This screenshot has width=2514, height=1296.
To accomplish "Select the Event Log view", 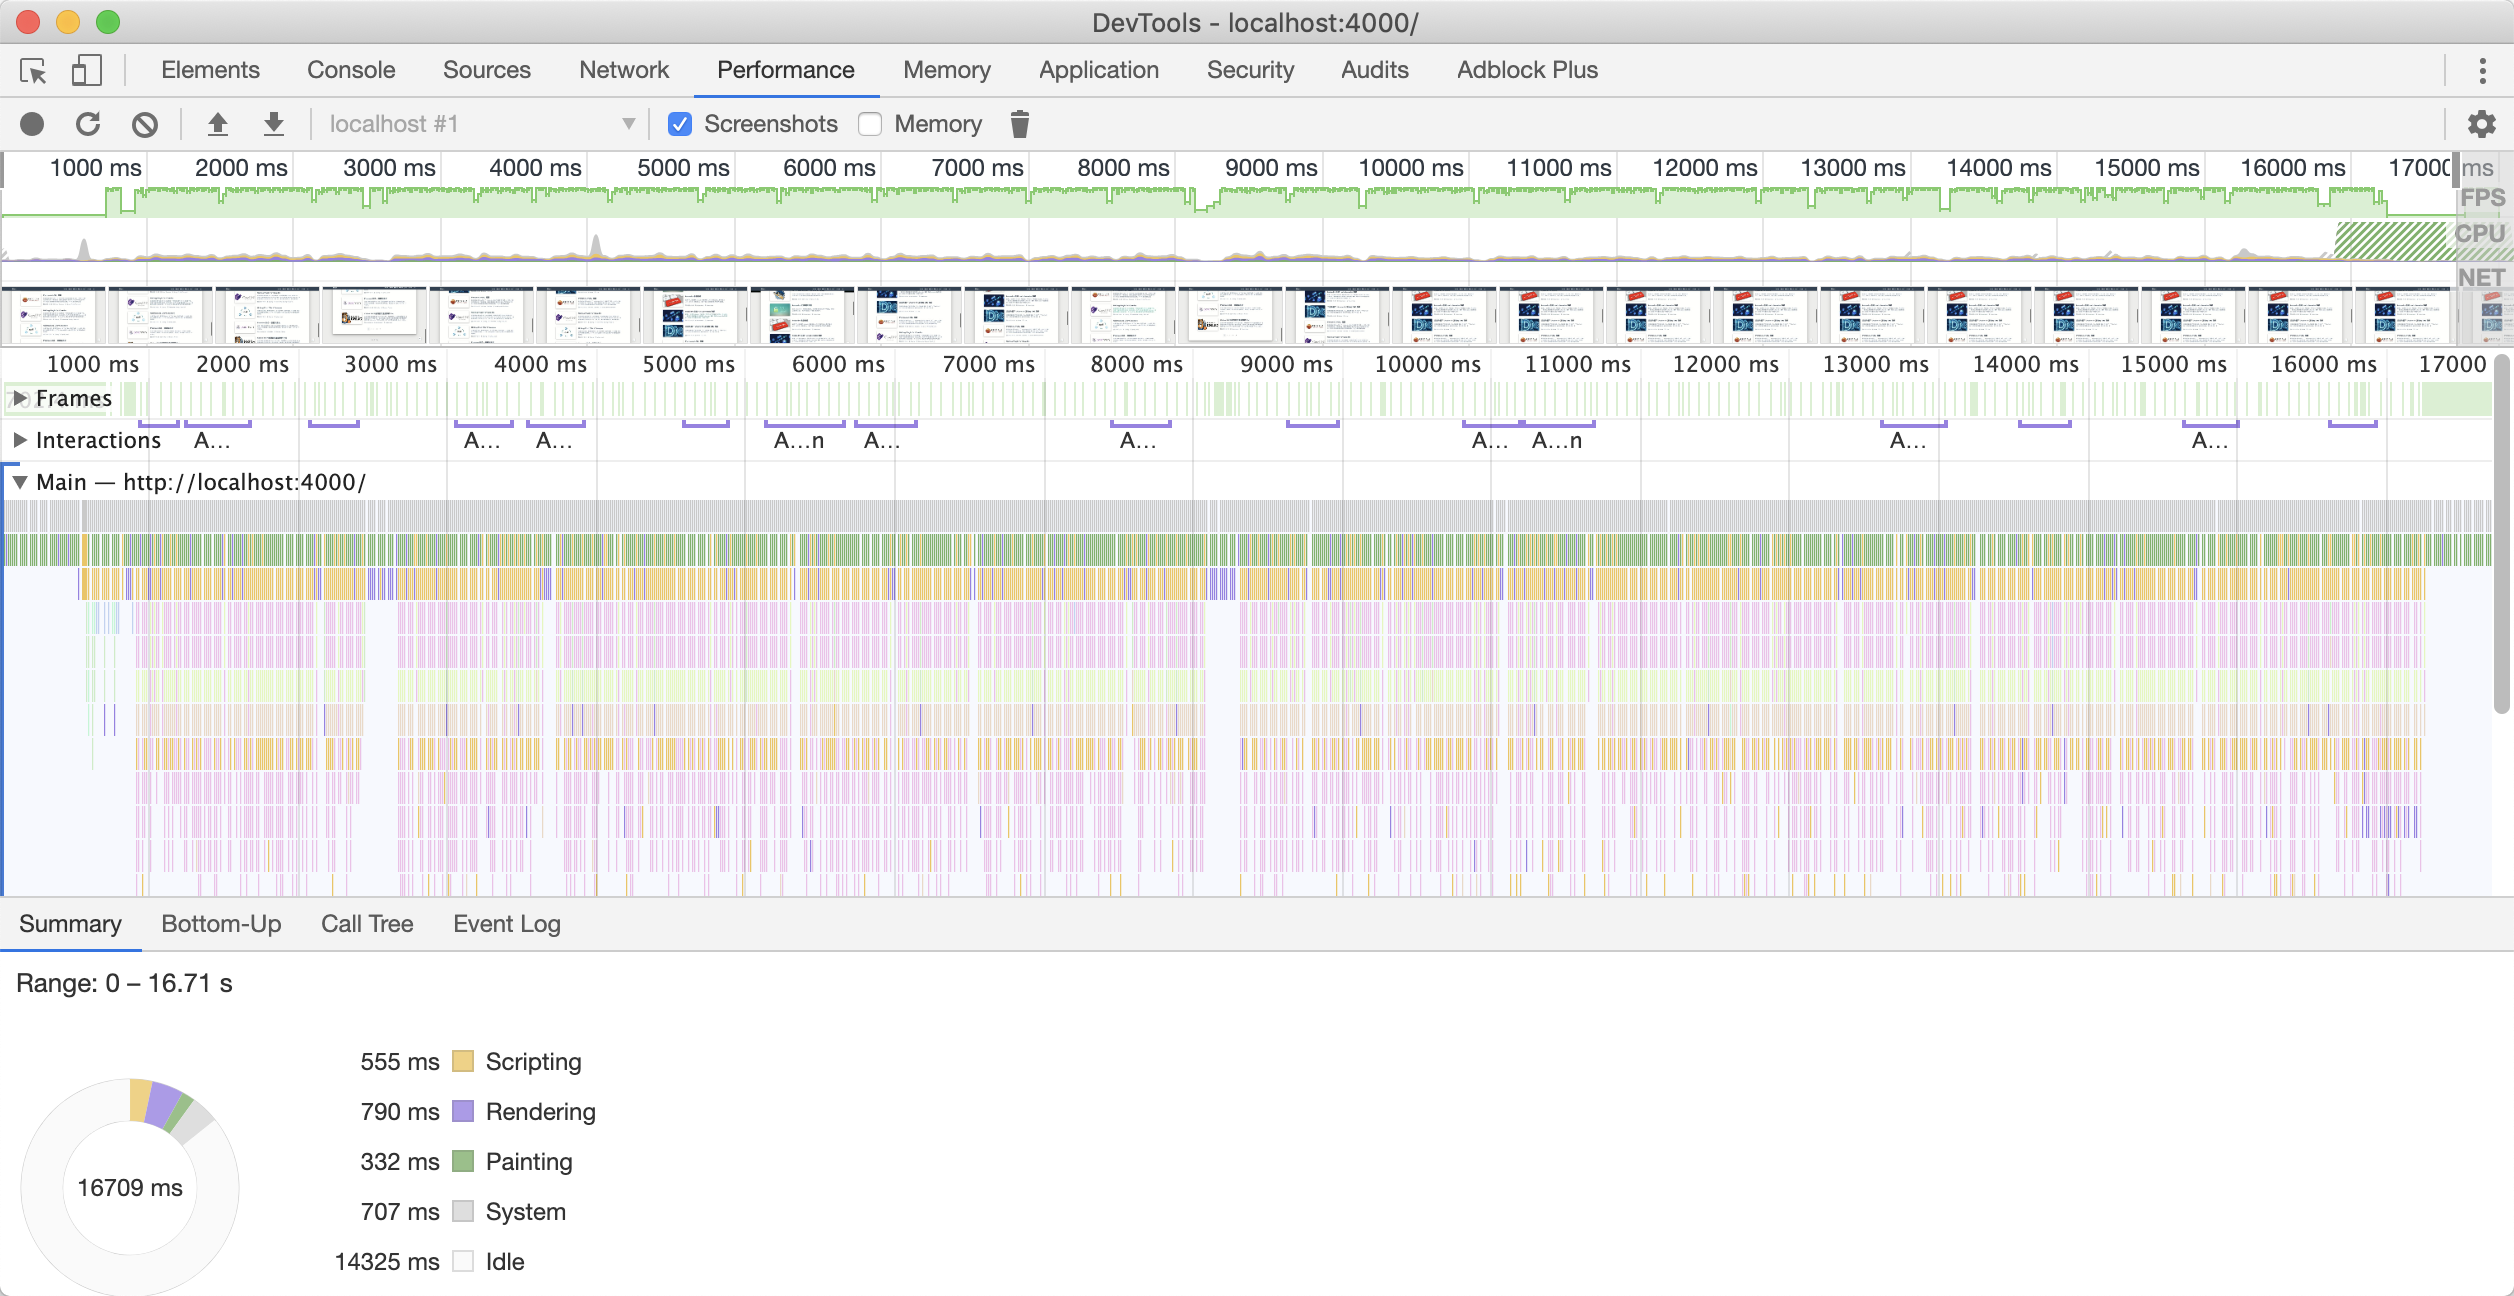I will coord(506,924).
